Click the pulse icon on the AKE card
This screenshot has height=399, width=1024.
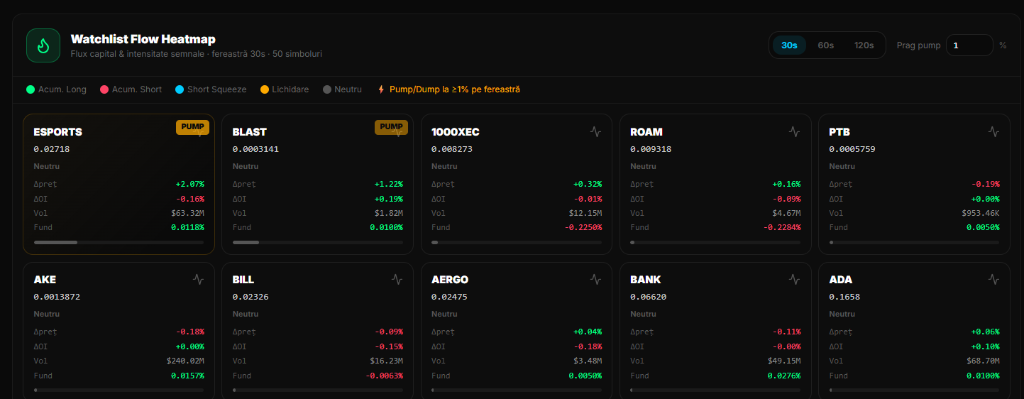198,279
